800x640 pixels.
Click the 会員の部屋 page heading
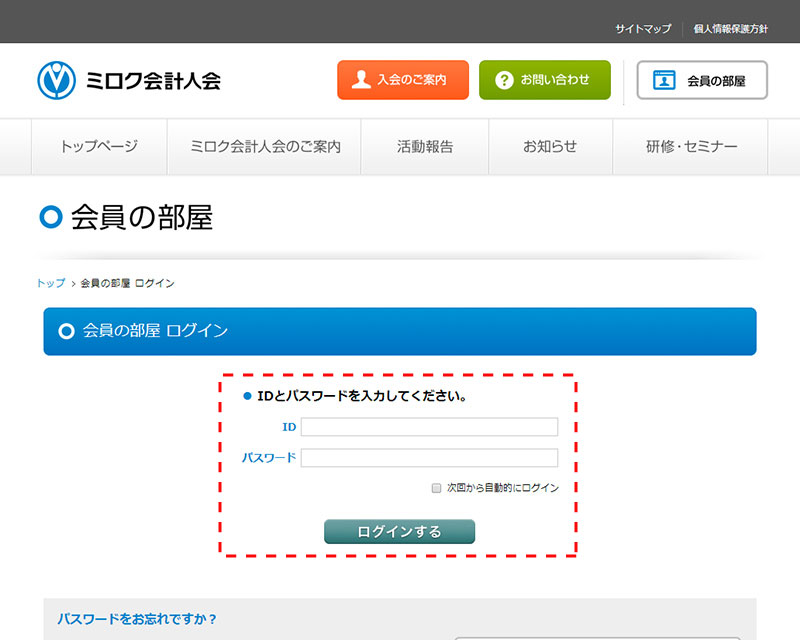point(141,217)
